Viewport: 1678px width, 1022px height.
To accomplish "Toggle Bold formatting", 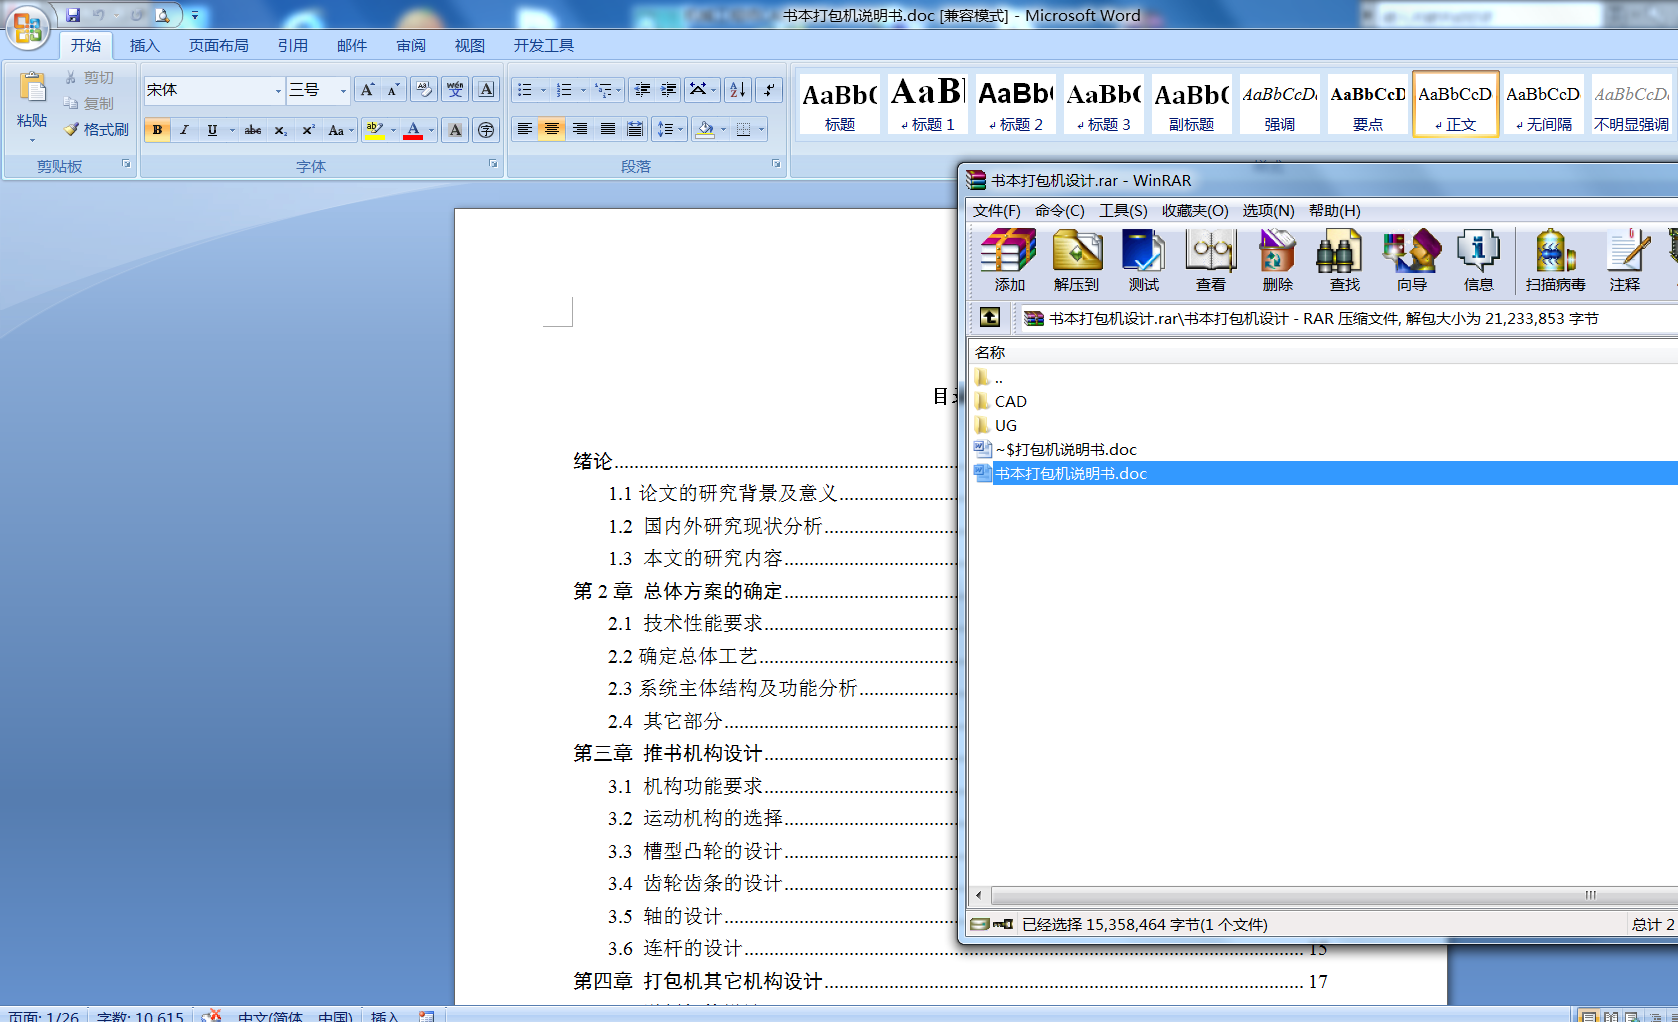I will (157, 130).
